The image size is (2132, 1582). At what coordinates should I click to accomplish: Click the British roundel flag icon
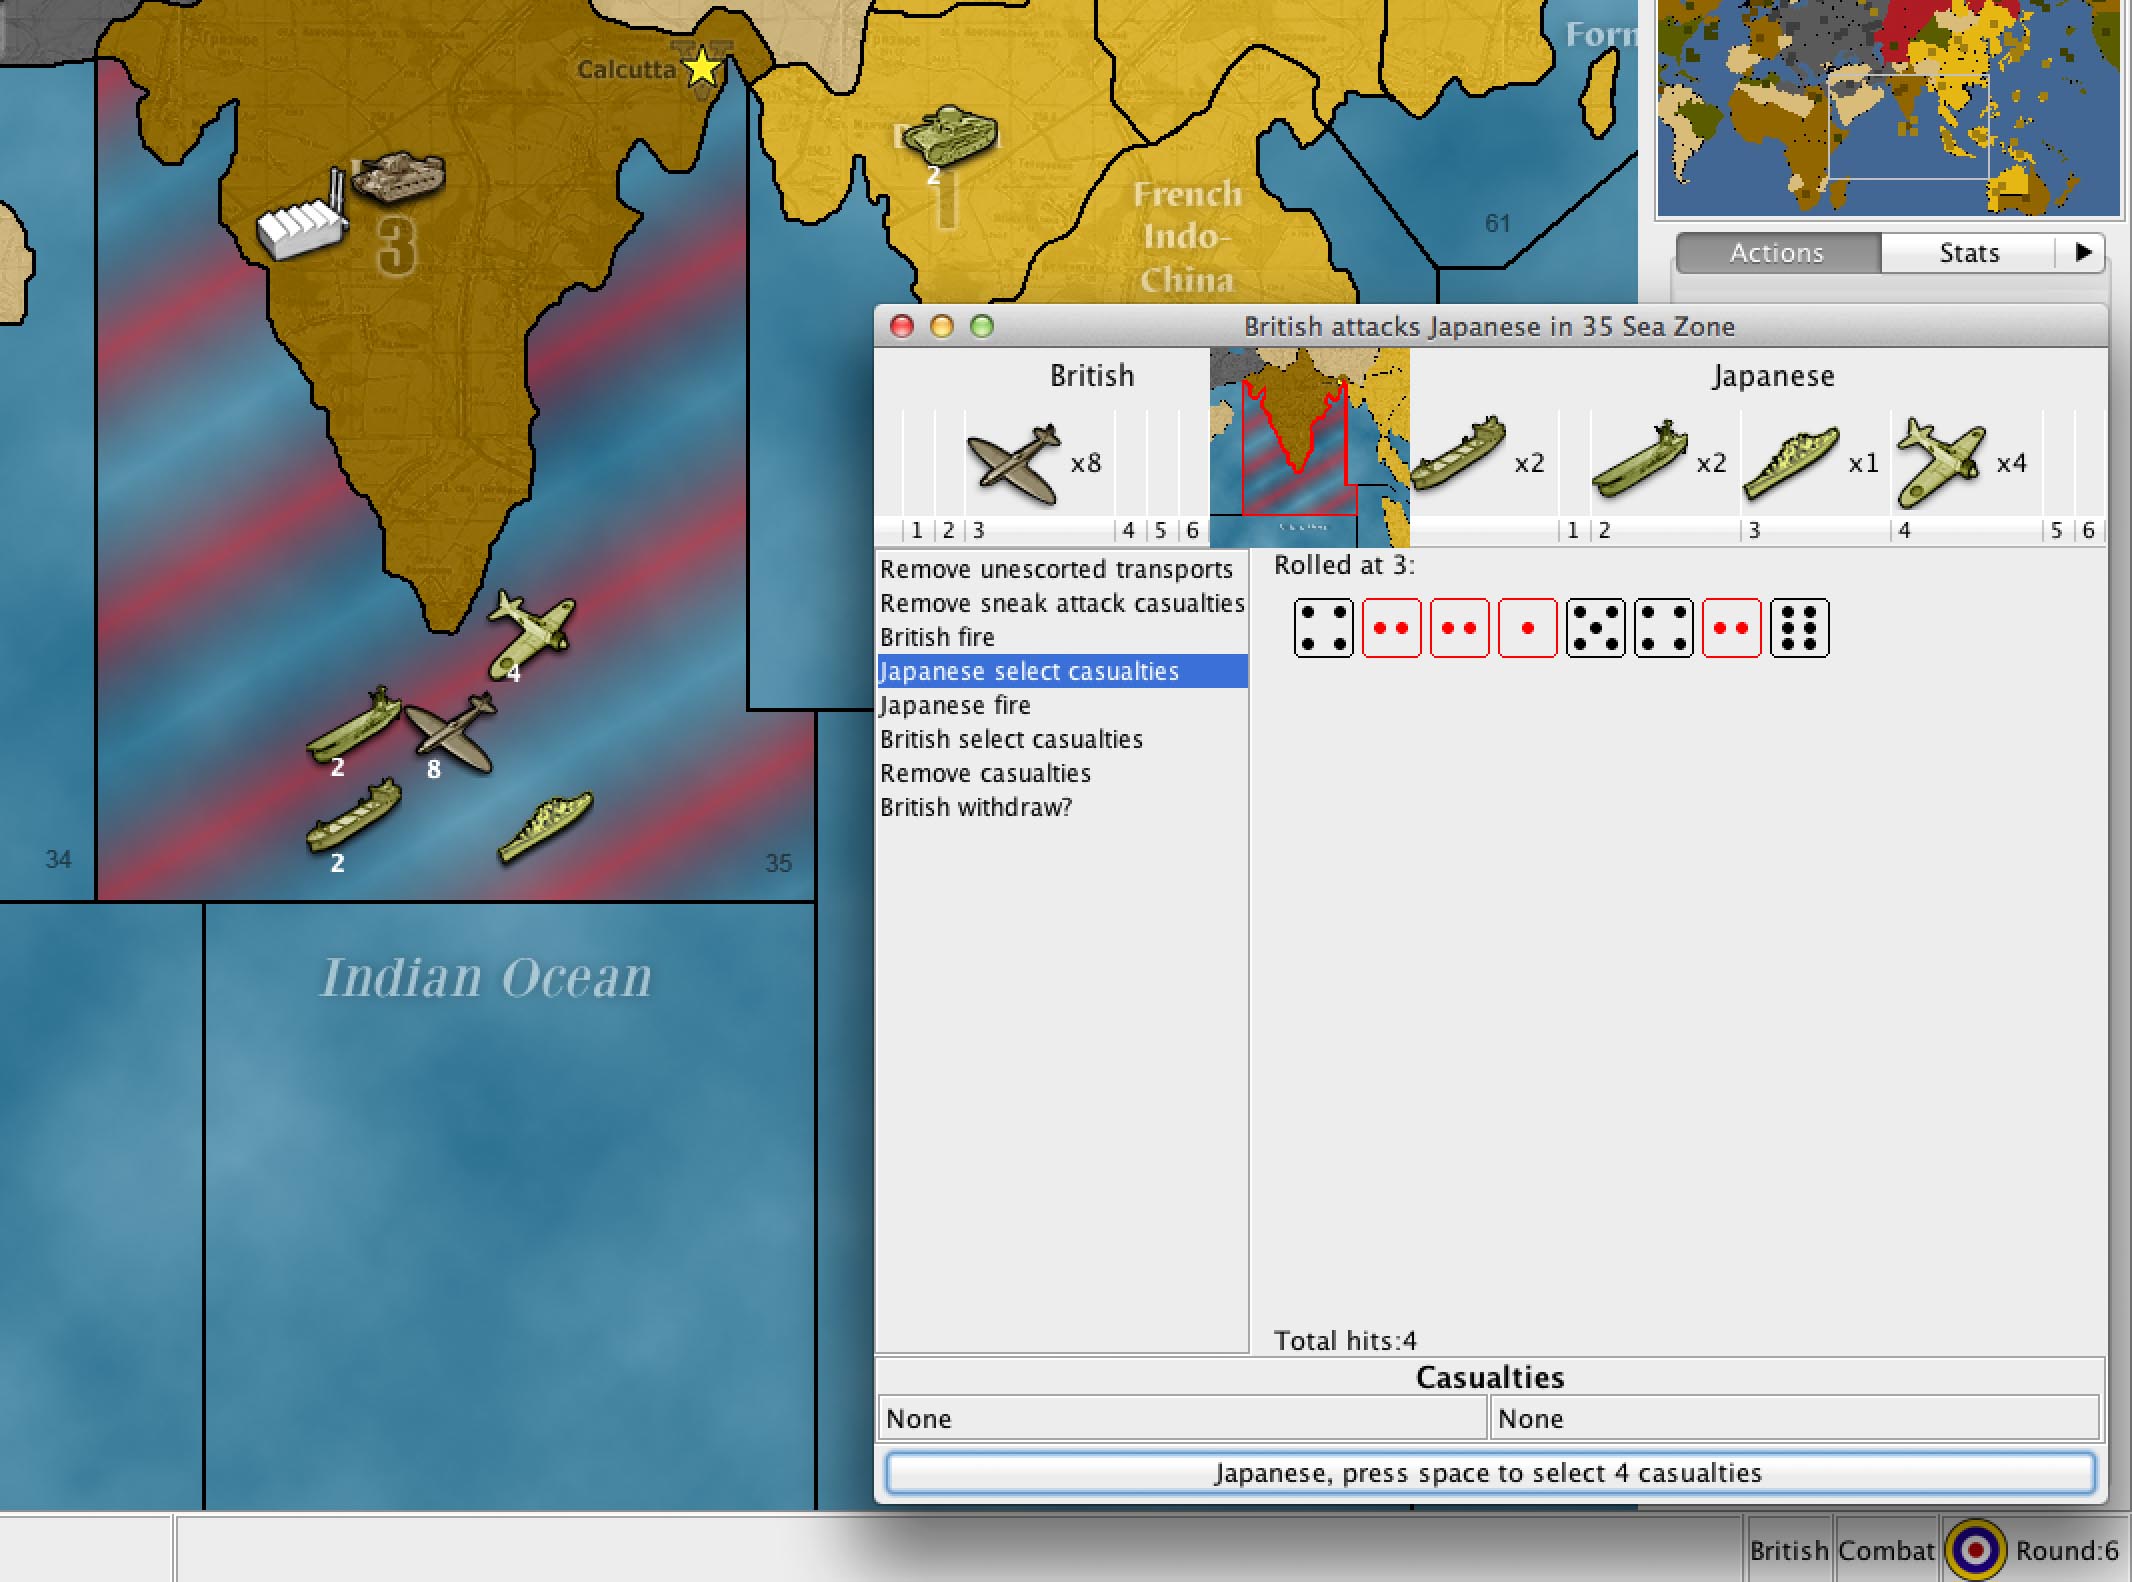click(1975, 1550)
